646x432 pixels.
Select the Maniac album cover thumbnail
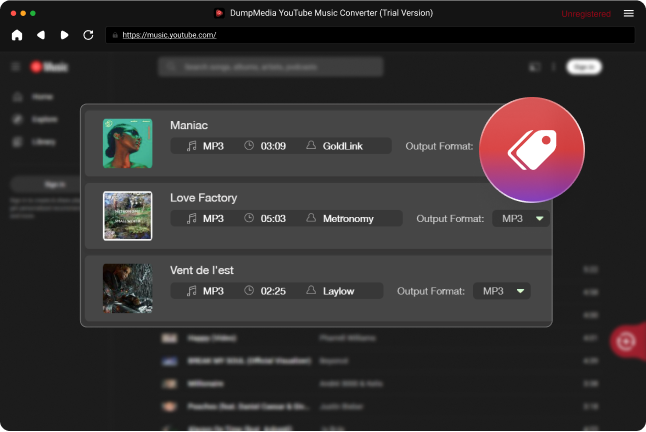tap(127, 143)
